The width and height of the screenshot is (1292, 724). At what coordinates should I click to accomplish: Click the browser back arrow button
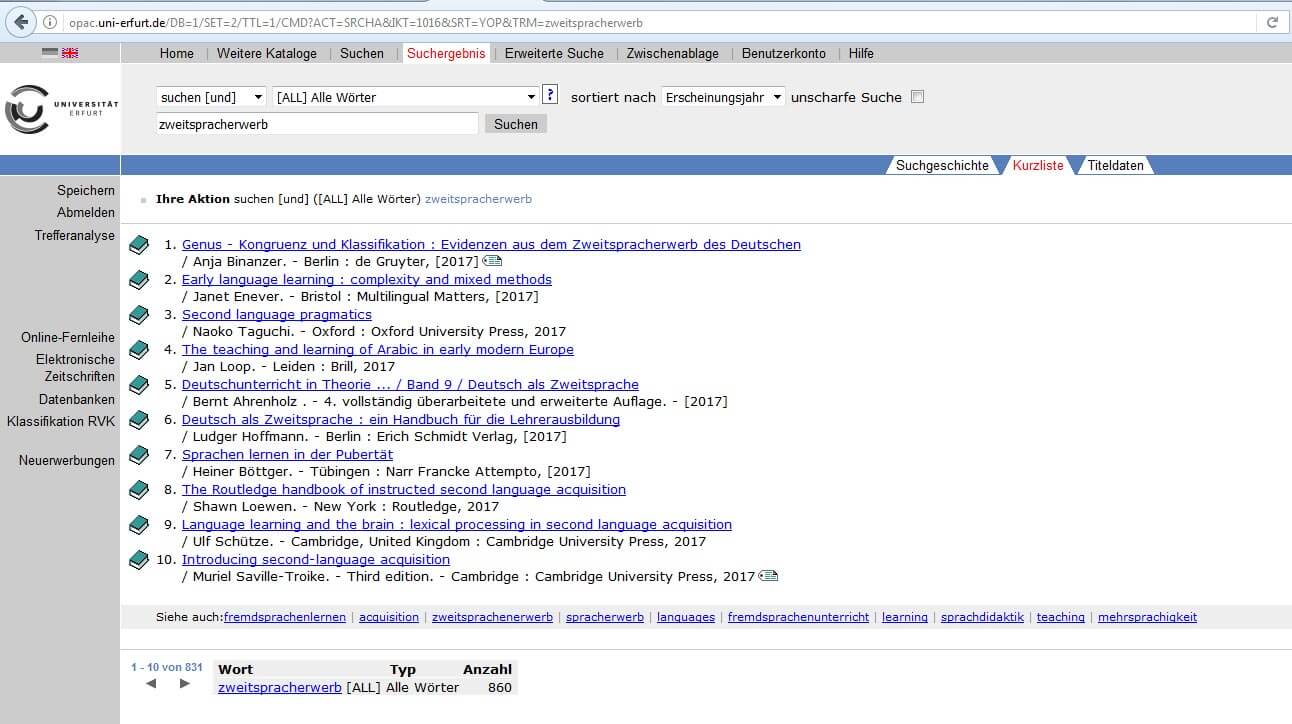pos(22,22)
